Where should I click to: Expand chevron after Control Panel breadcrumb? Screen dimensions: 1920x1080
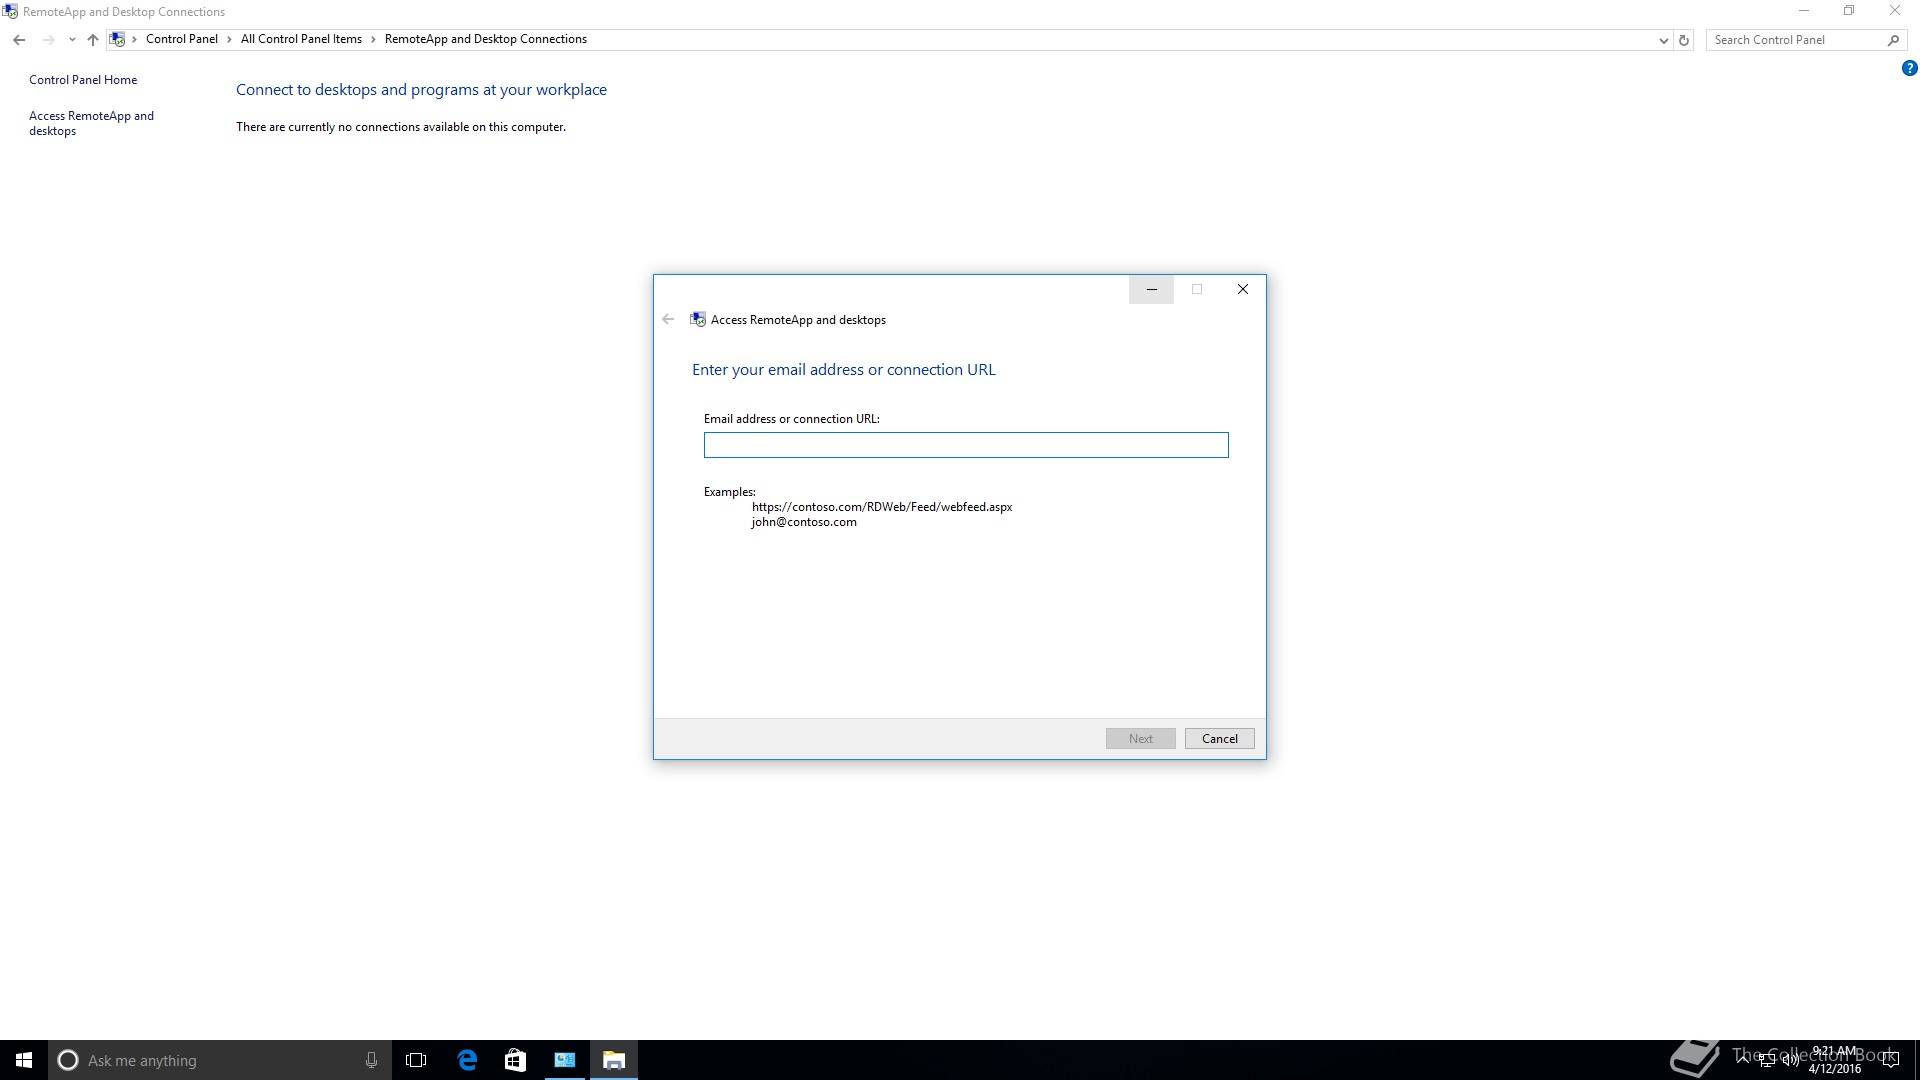coord(230,39)
